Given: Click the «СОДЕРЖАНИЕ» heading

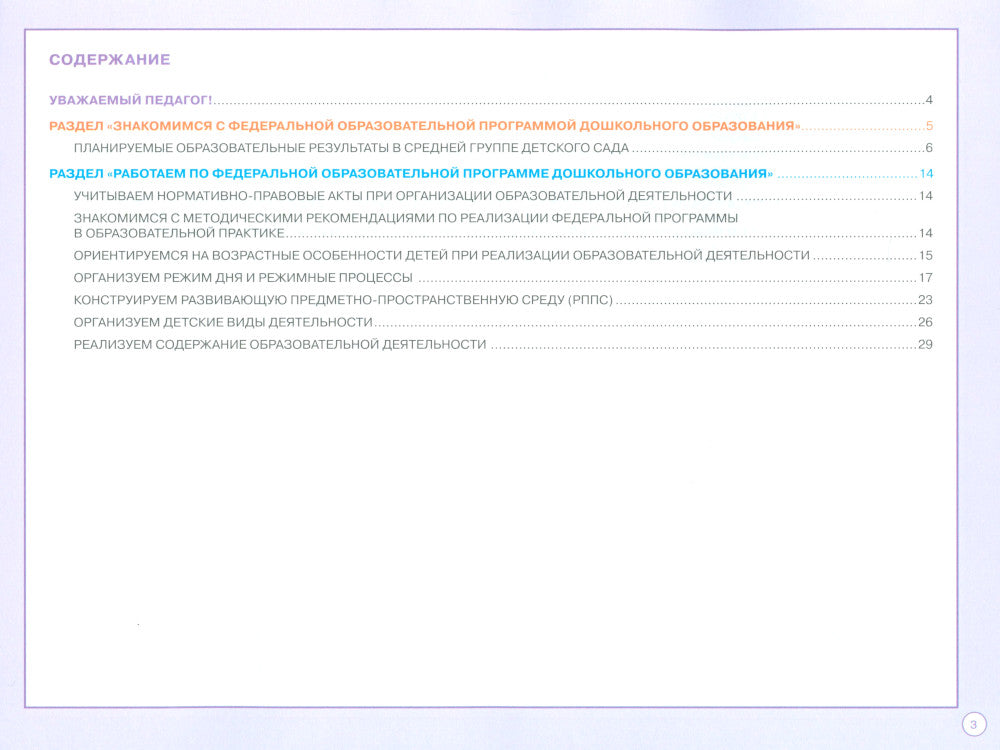Looking at the screenshot, I should tap(110, 60).
